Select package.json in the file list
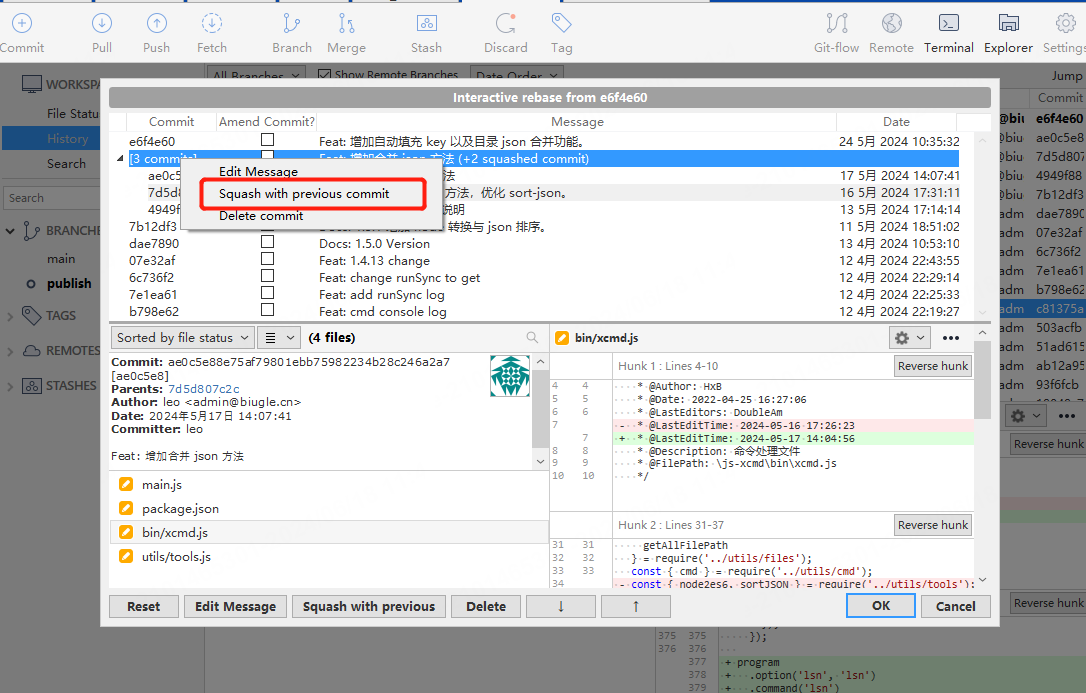This screenshot has width=1086, height=693. coord(180,509)
